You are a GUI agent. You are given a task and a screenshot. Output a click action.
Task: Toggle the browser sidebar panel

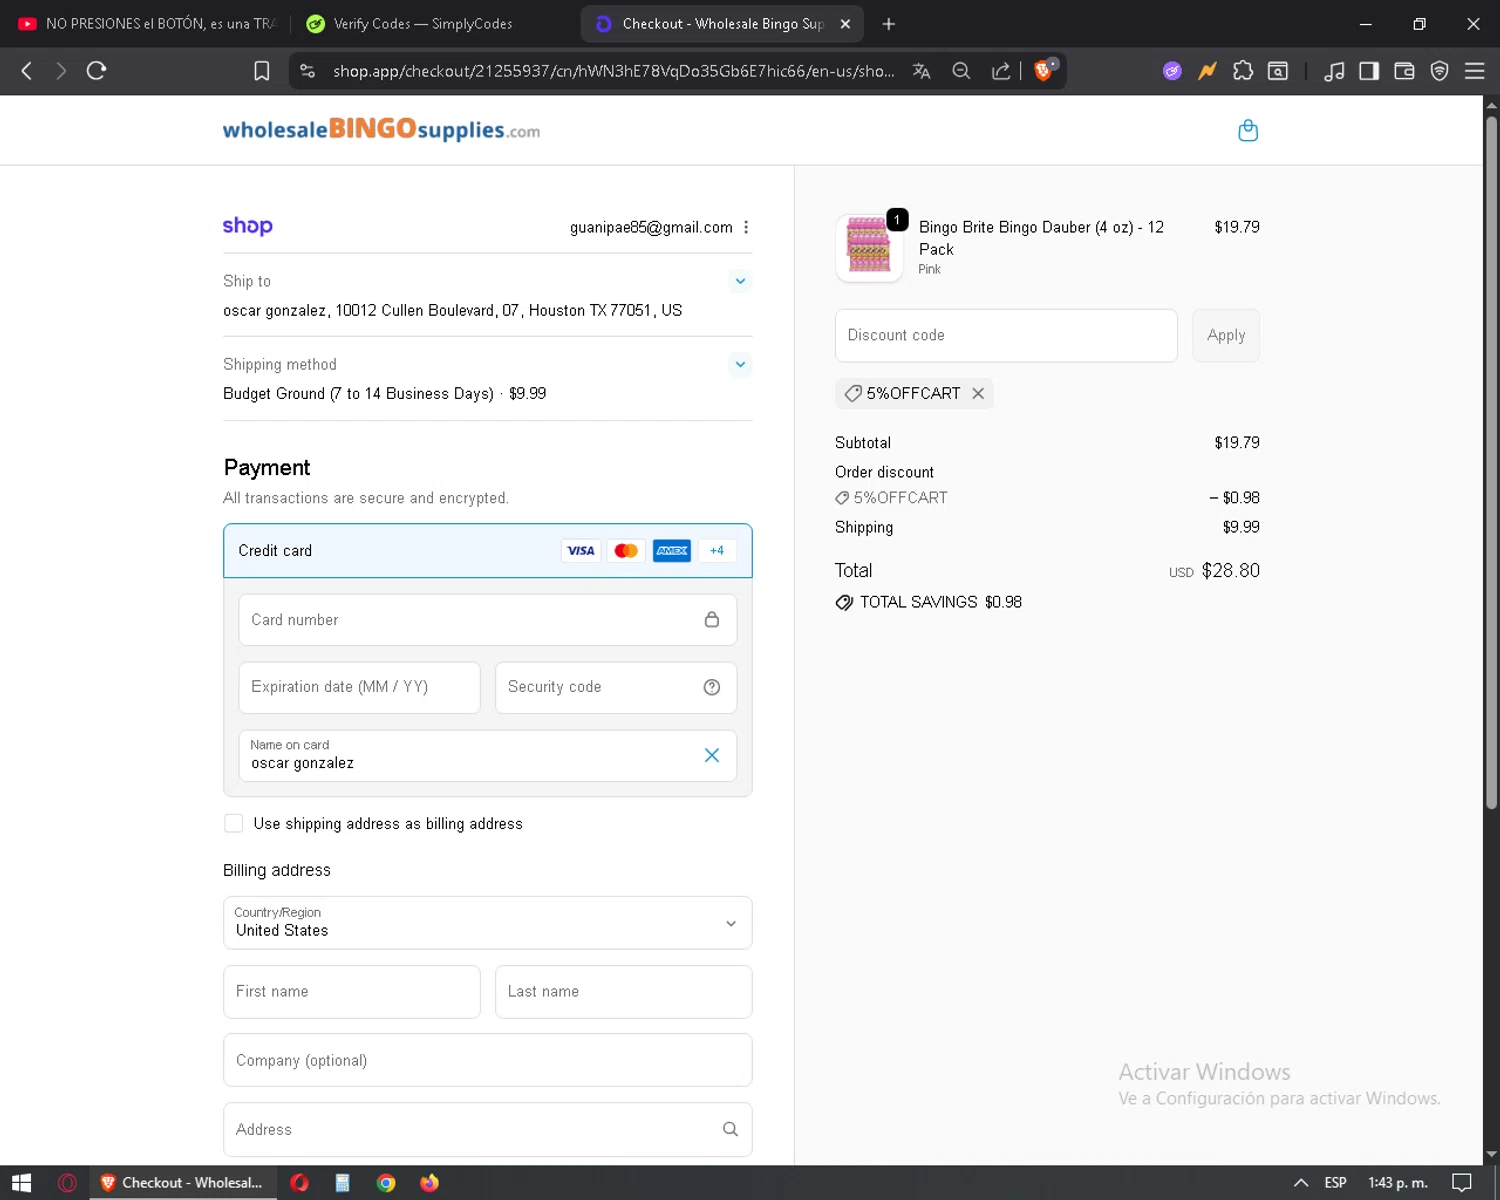1369,71
